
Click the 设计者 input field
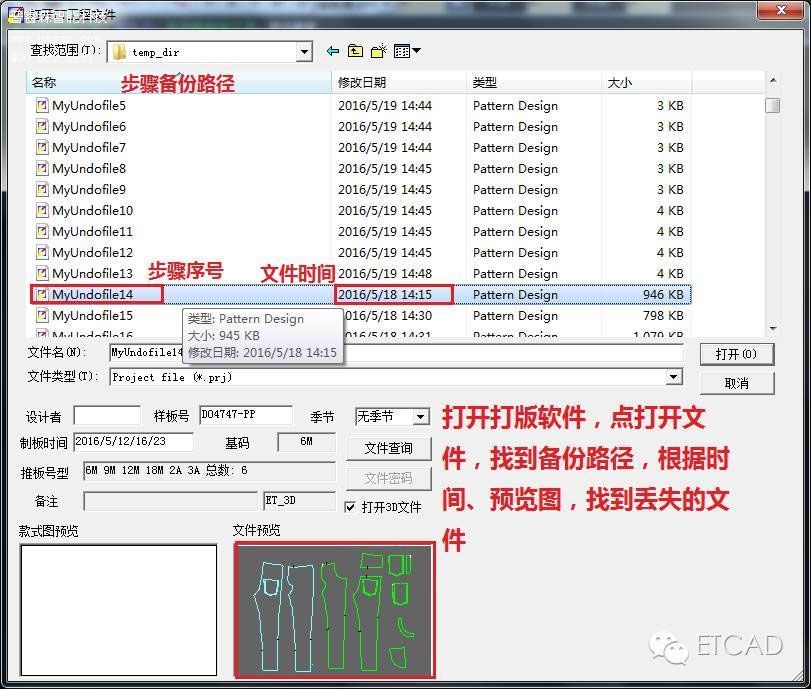point(107,415)
